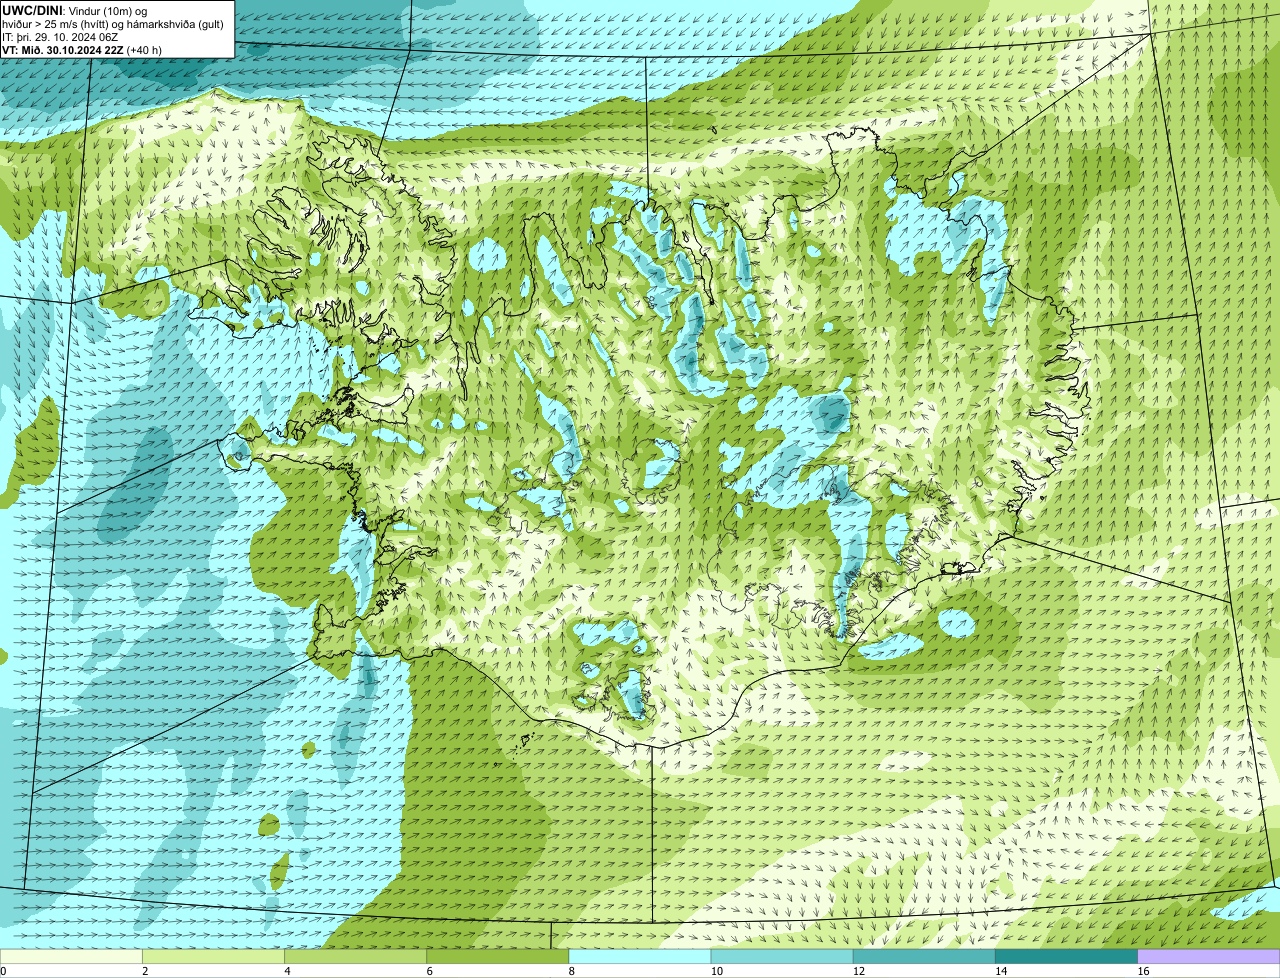Click the line "hviður > 25 m/s (hvítt) og hámarkshviða (gult)"
The height and width of the screenshot is (978, 1280).
113,24
